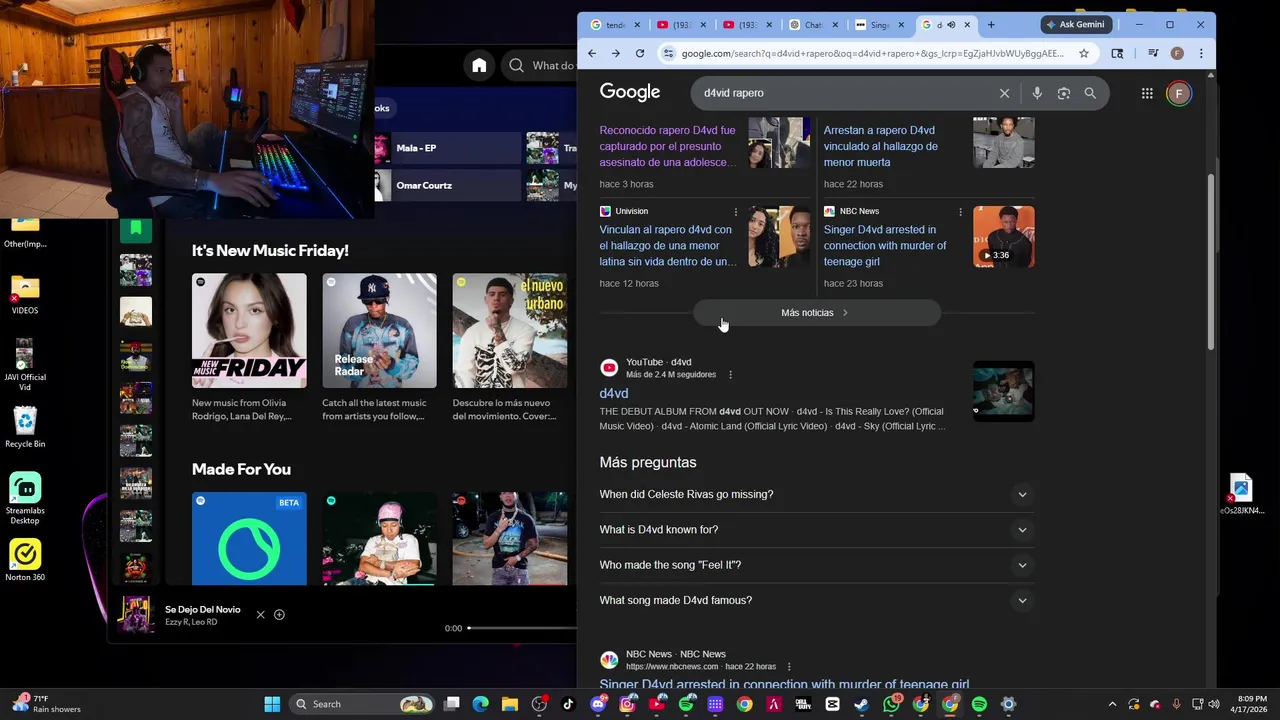Open the VIDEOS folder on desktop
The height and width of the screenshot is (720, 1280).
tap(25, 295)
